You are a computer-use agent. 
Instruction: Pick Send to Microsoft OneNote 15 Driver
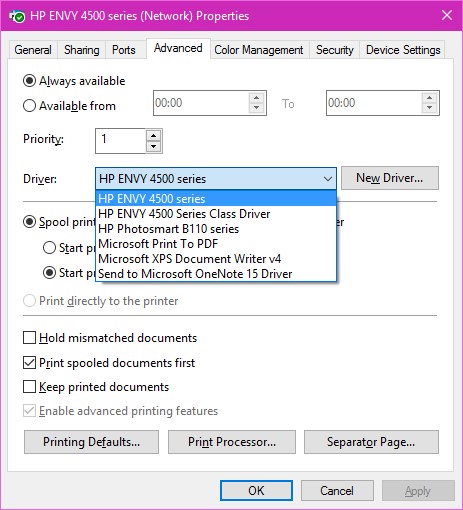pos(216,274)
